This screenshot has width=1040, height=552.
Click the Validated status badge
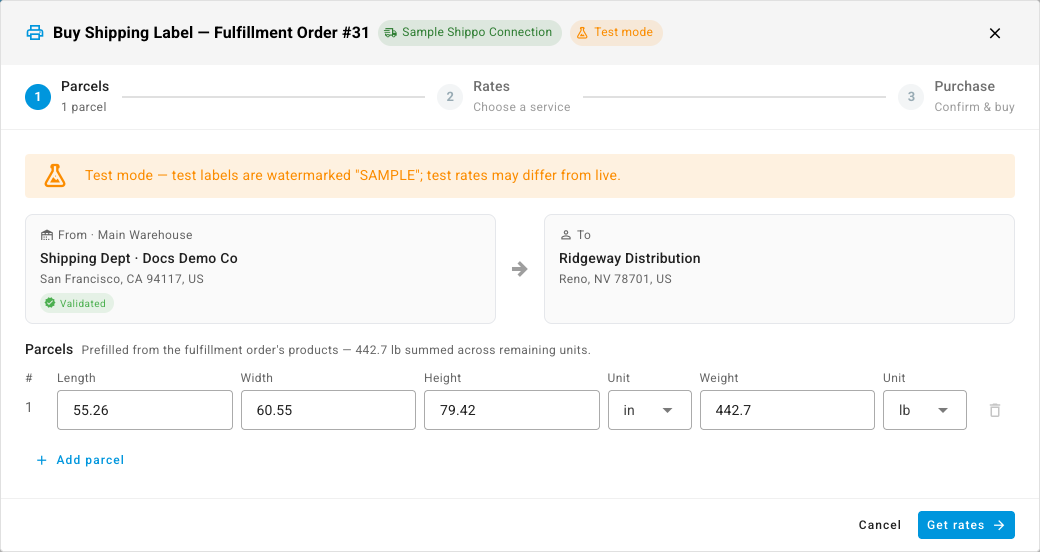click(x=77, y=303)
